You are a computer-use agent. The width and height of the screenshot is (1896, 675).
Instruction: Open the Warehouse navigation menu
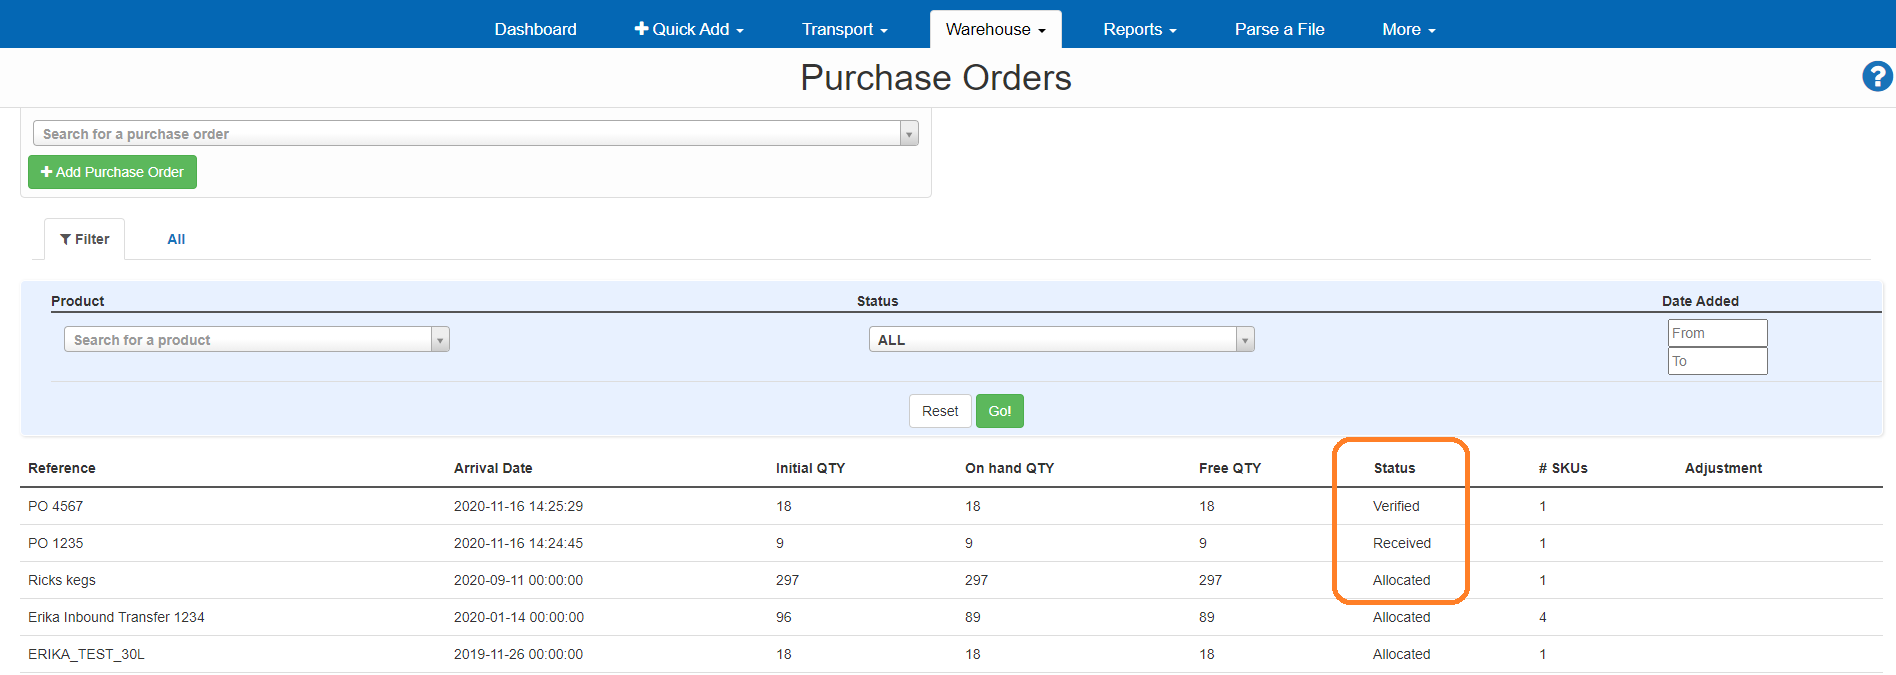click(x=995, y=30)
